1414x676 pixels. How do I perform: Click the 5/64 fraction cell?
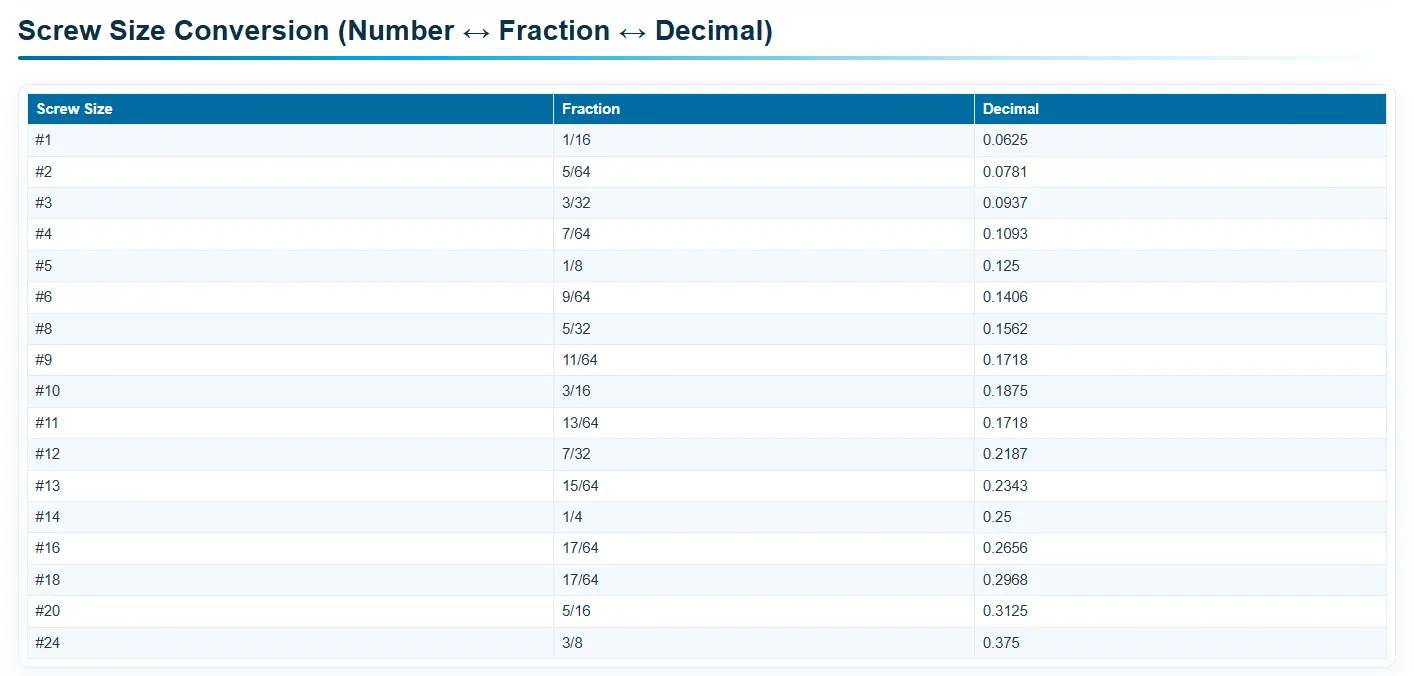[576, 172]
